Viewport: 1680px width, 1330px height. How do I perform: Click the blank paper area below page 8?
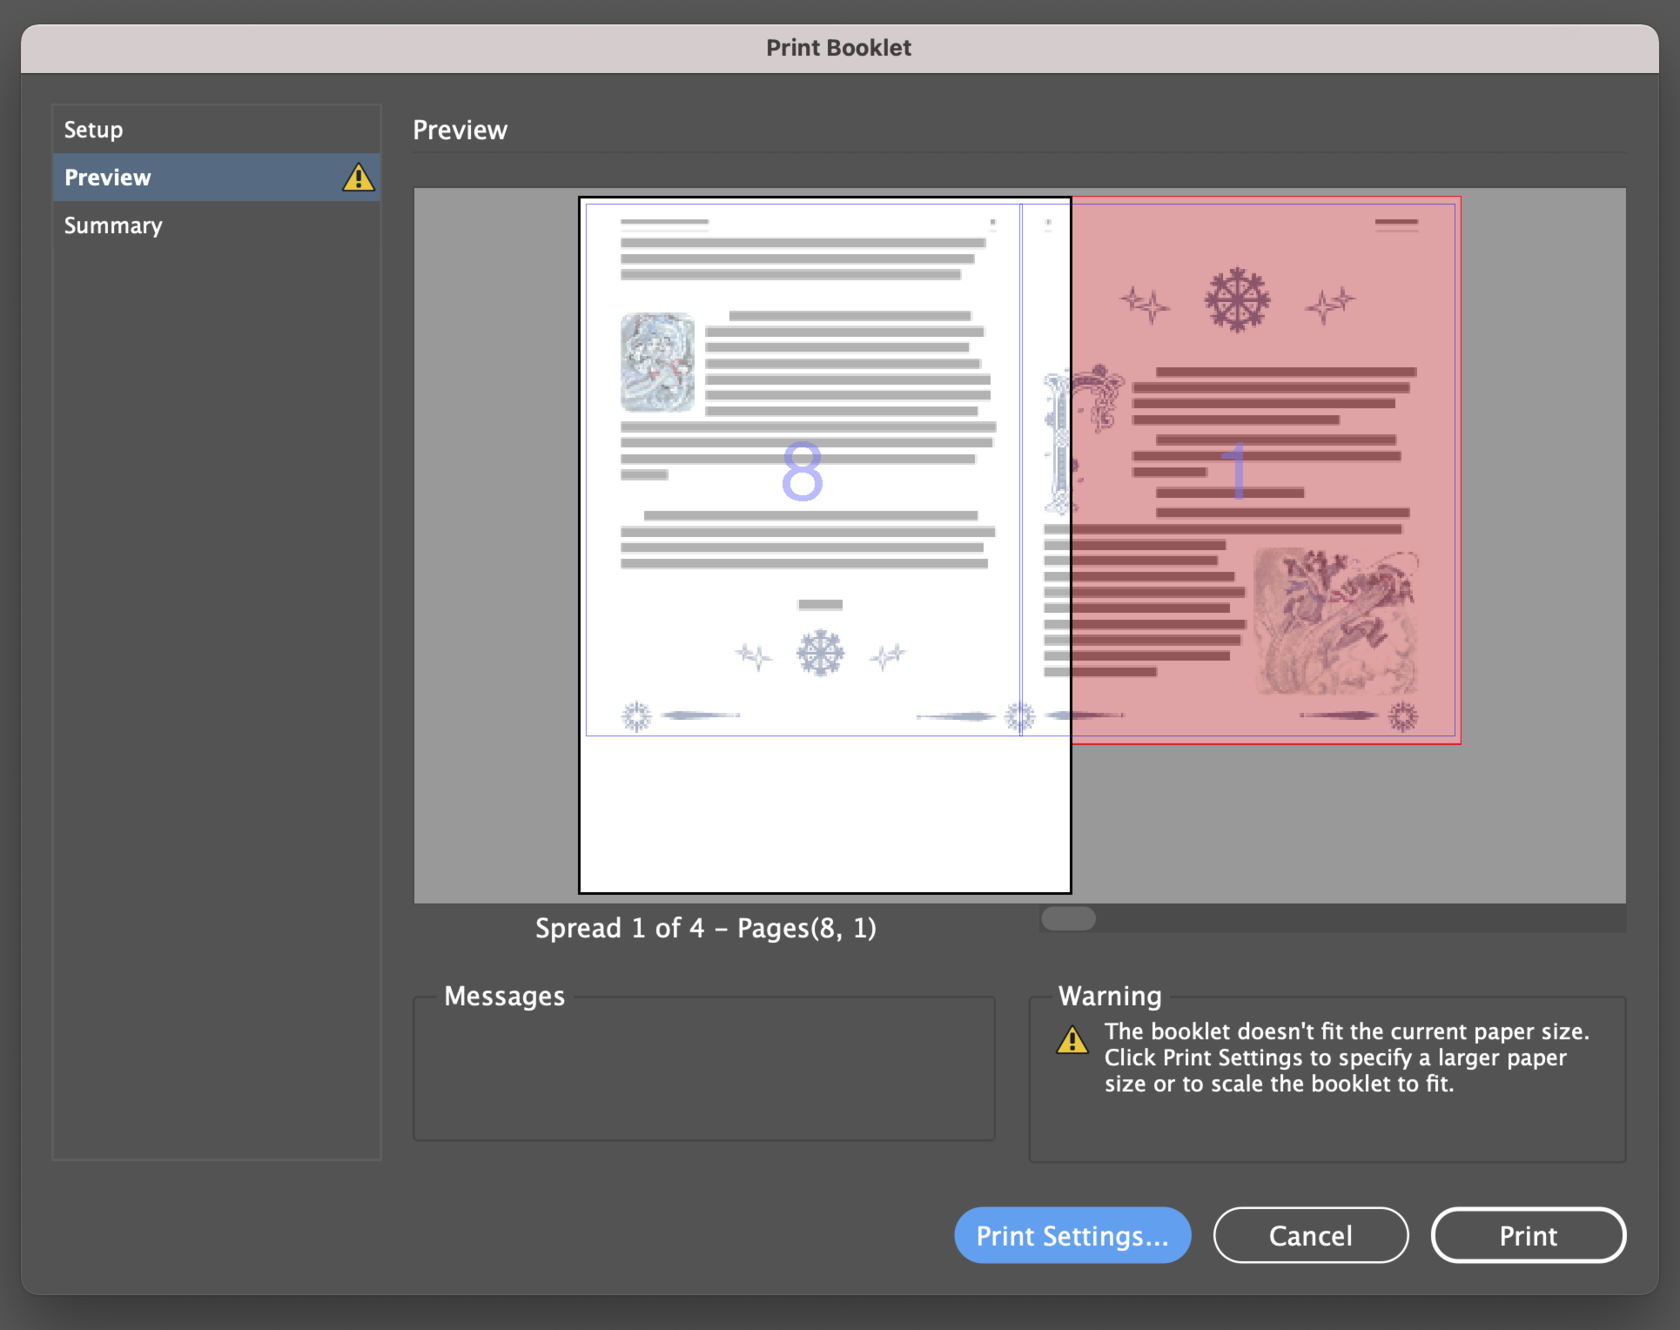824,815
